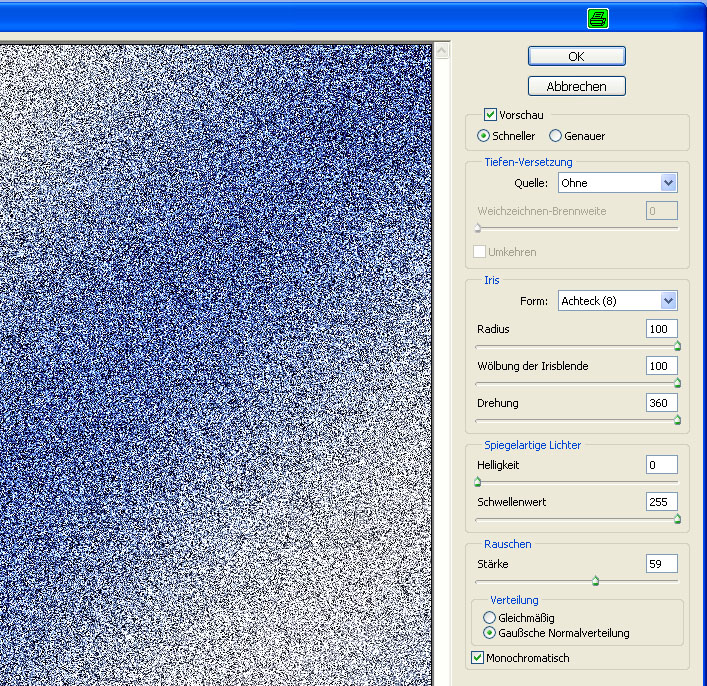Image resolution: width=707 pixels, height=686 pixels.
Task: Click the Helligkeit value field
Action: pyautogui.click(x=661, y=465)
